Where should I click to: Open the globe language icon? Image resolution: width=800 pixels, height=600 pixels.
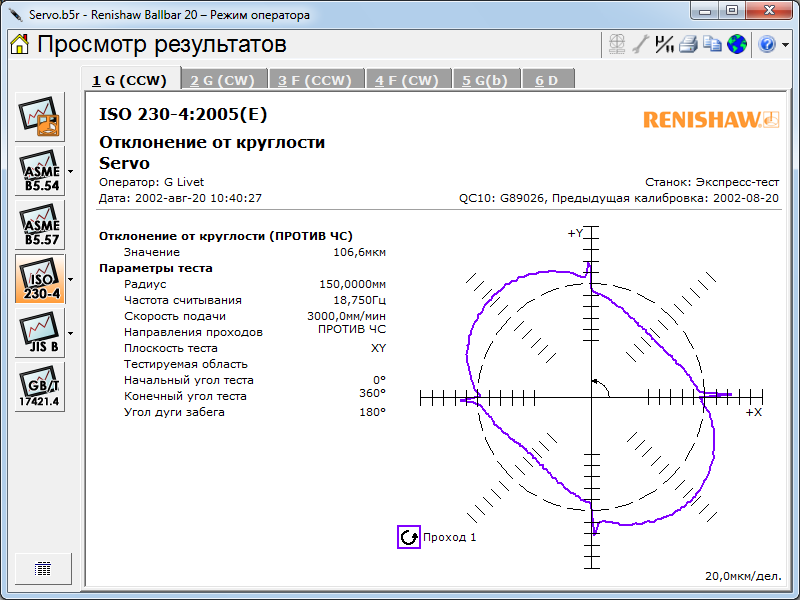pos(736,44)
